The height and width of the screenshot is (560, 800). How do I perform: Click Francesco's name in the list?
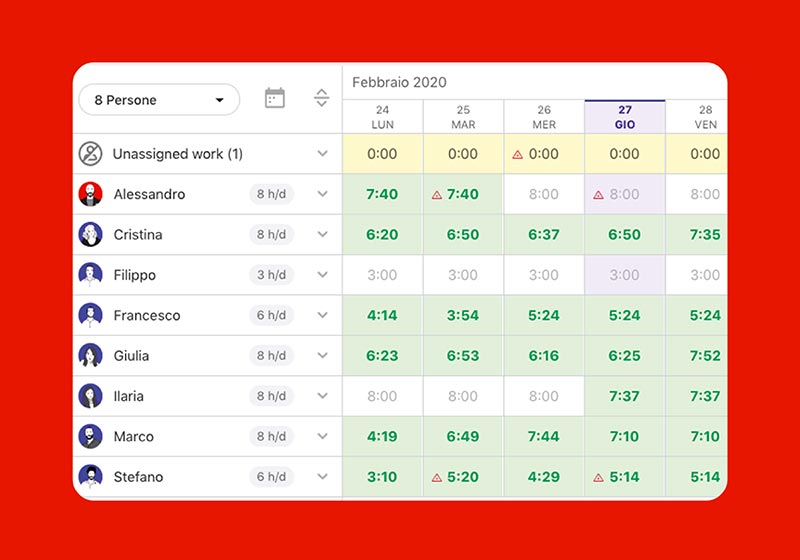point(147,315)
